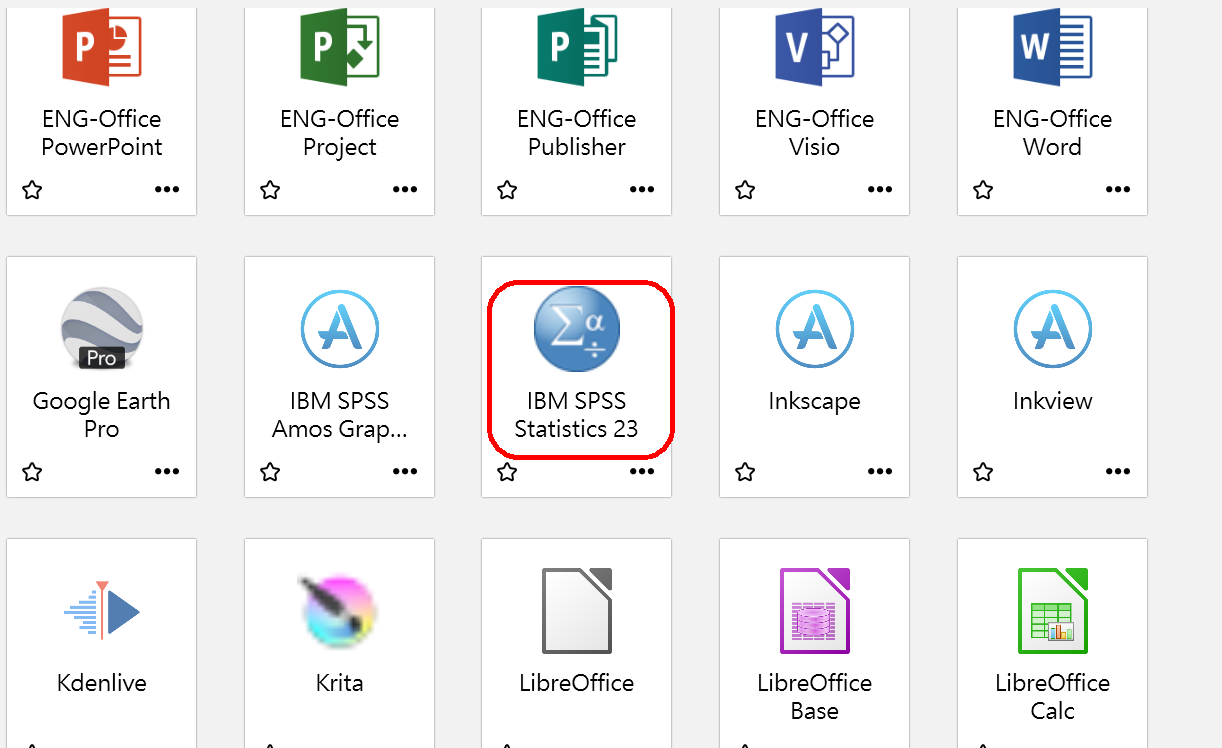
Task: Open IBM SPSS Statistics 23 icon
Action: (x=576, y=329)
